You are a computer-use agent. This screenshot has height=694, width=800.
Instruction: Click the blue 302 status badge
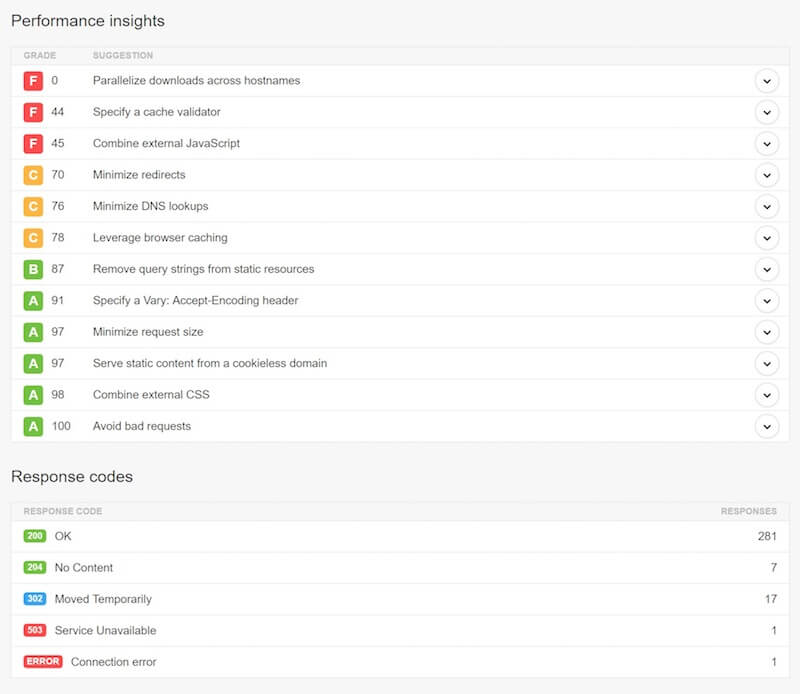(x=35, y=599)
